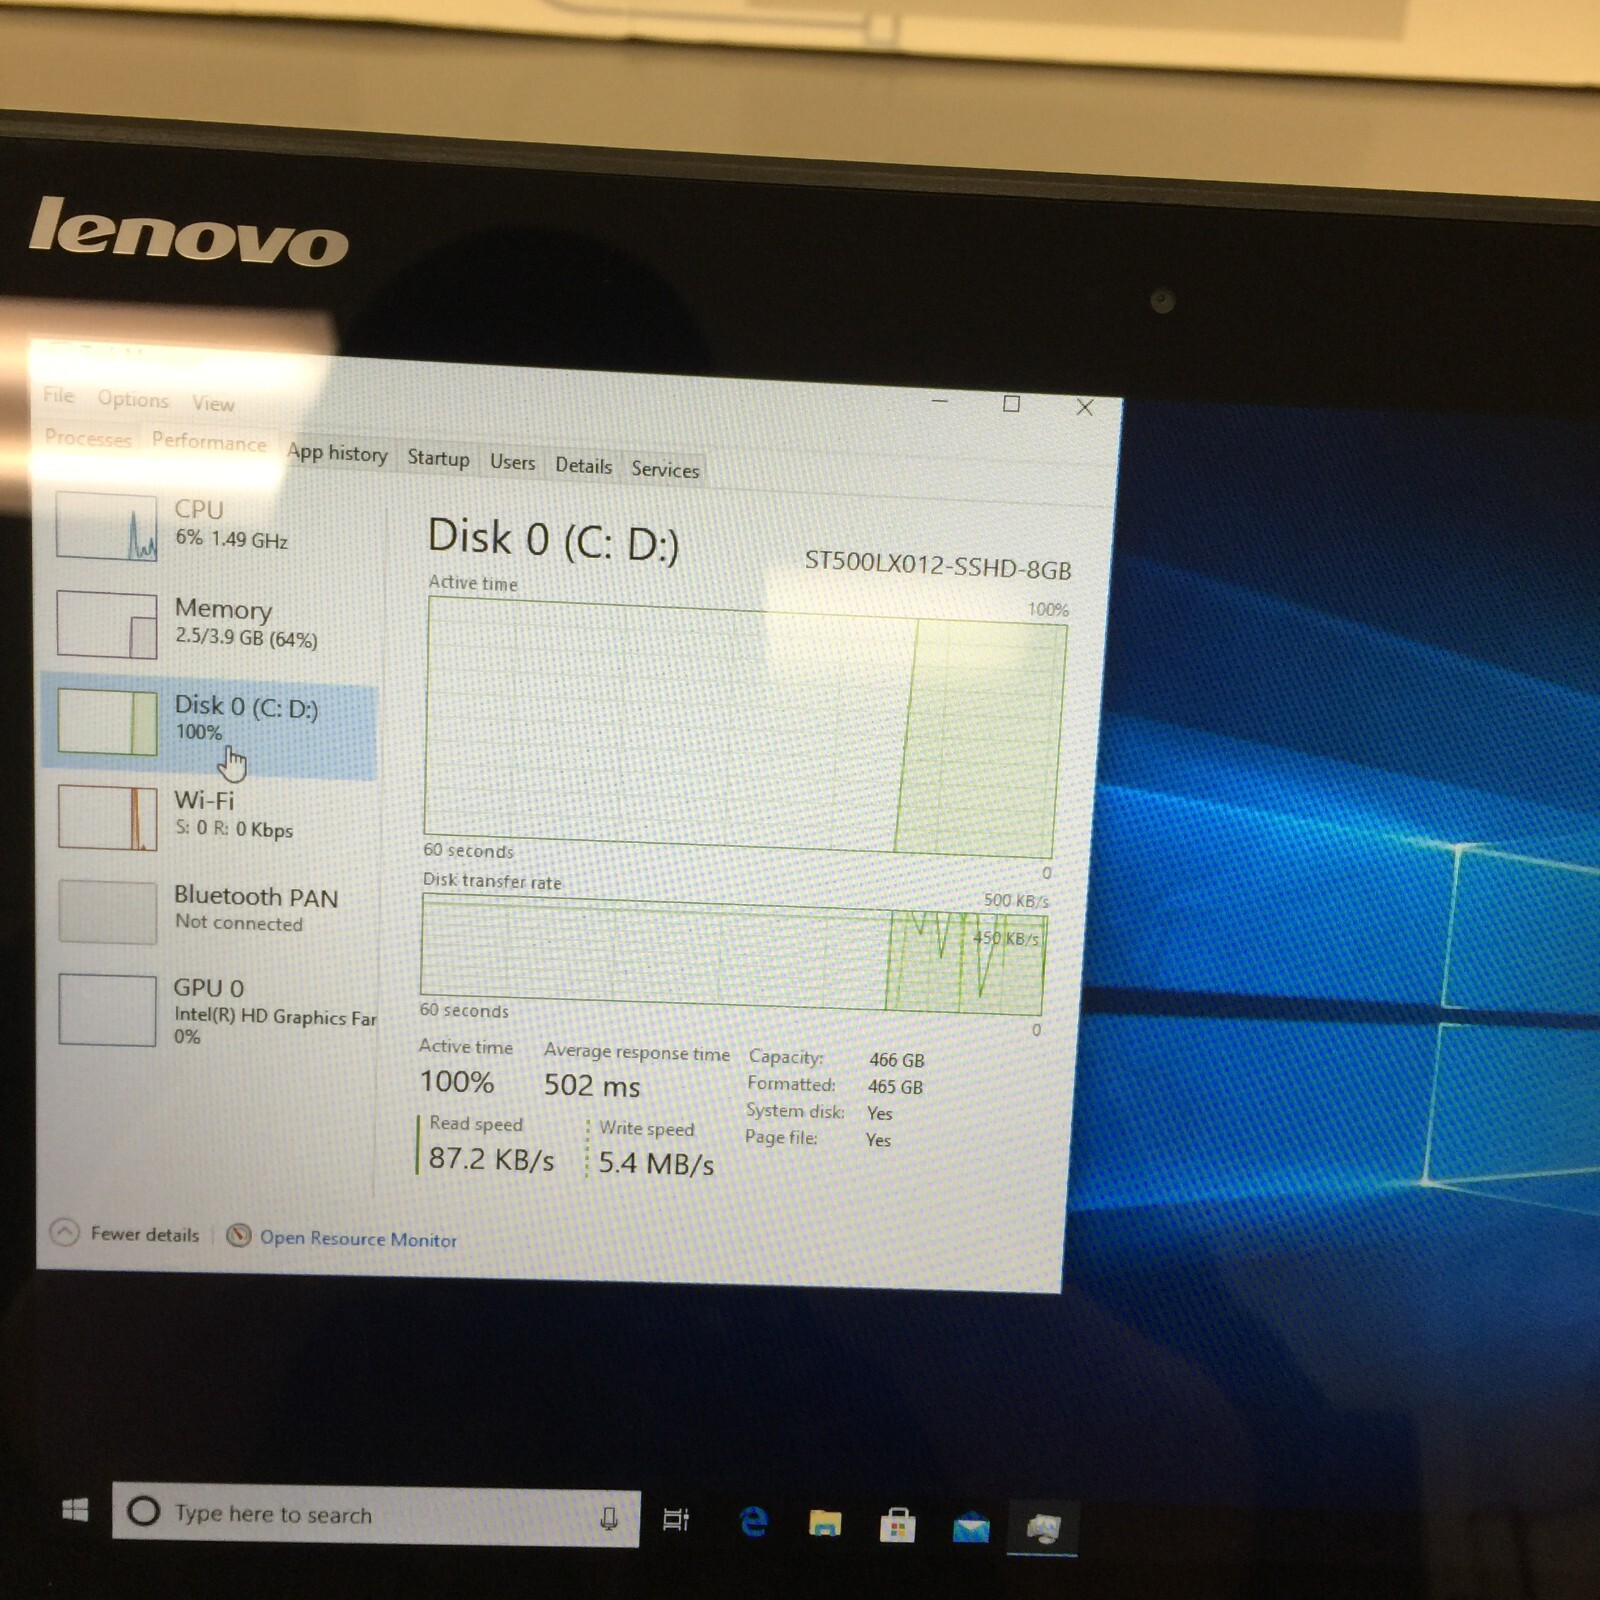Open the Startup tab
The width and height of the screenshot is (1600, 1600).
438,458
